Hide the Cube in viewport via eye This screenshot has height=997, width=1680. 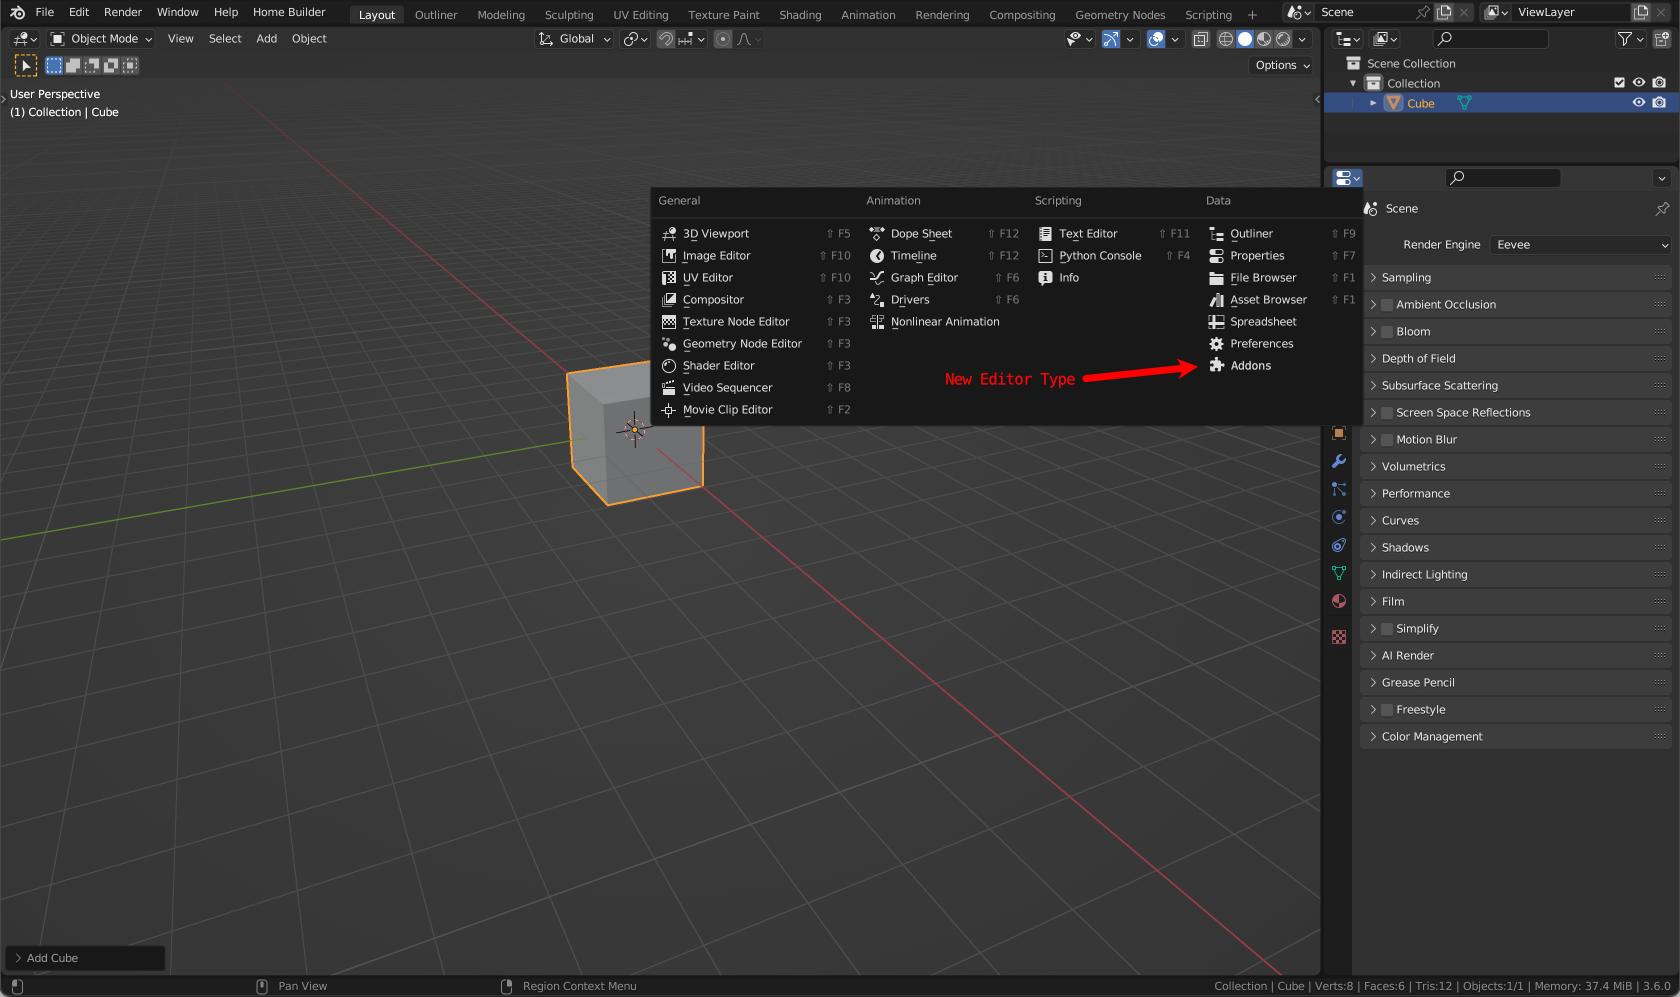point(1639,103)
